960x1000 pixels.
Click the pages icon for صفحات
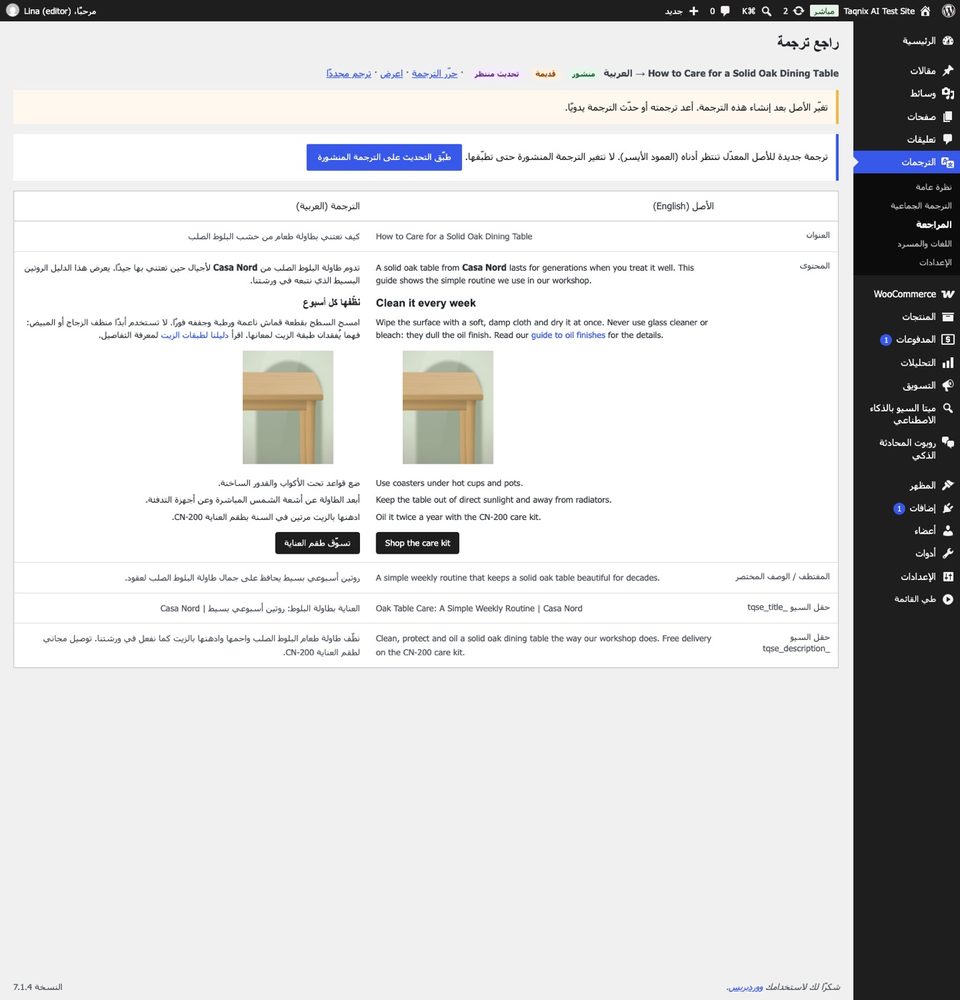(948, 117)
